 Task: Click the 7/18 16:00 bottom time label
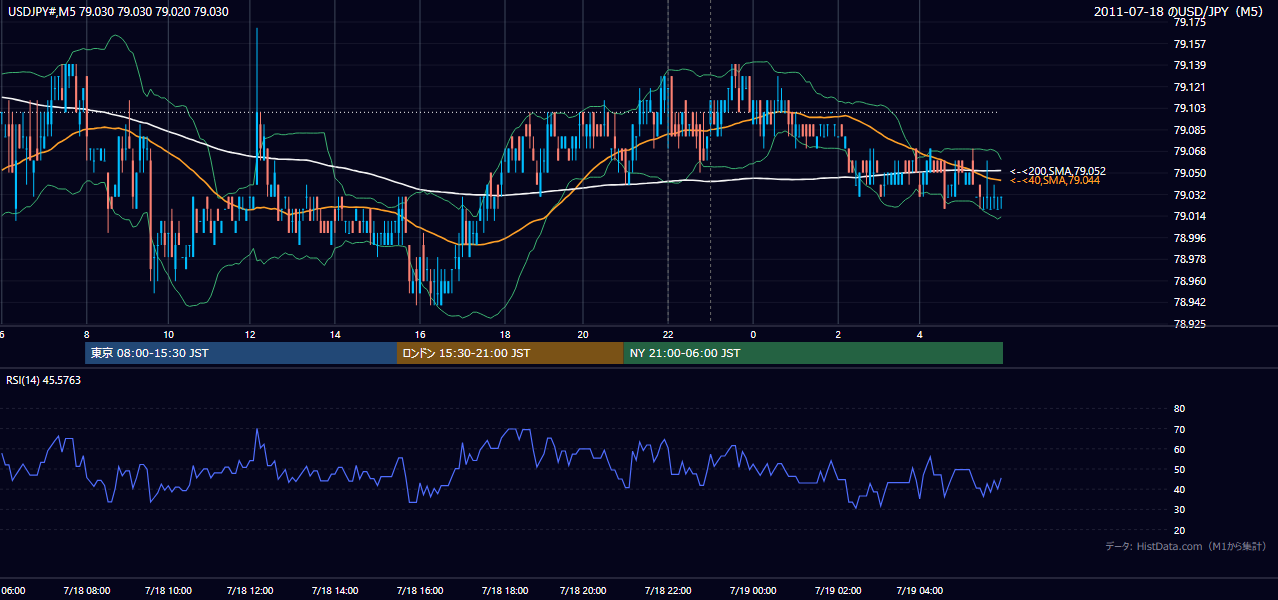(419, 590)
